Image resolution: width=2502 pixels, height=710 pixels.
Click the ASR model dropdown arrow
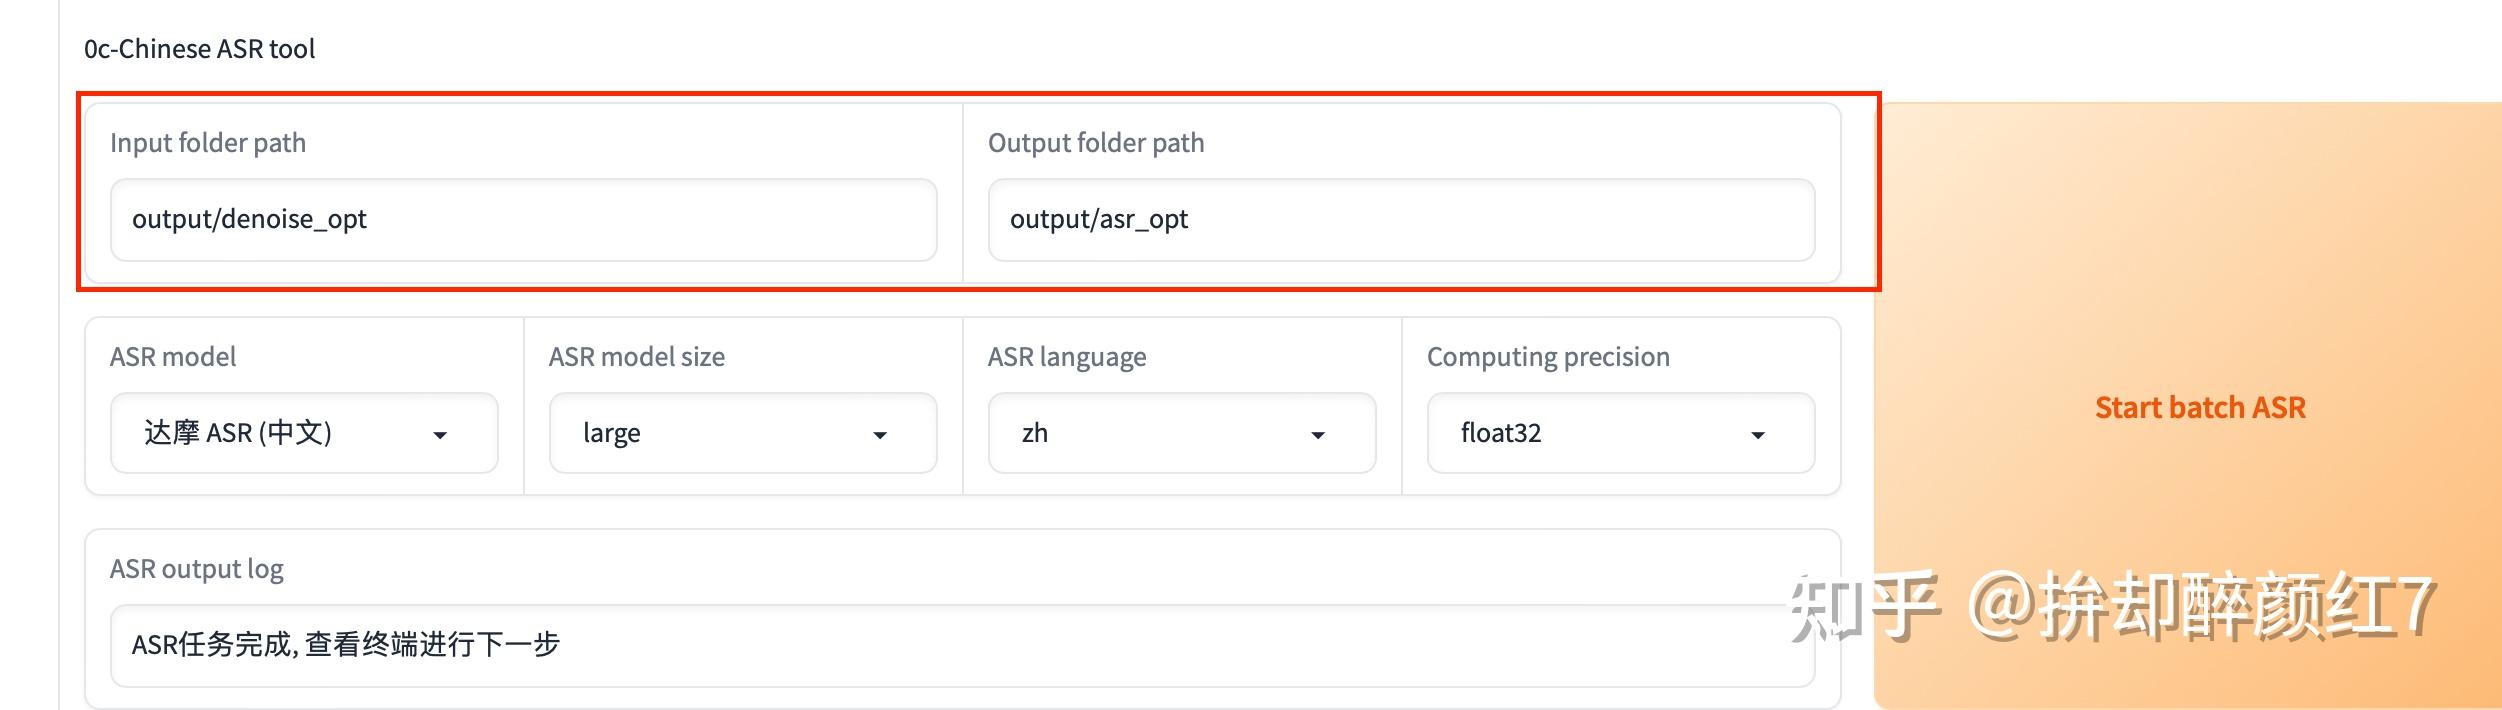(x=440, y=435)
